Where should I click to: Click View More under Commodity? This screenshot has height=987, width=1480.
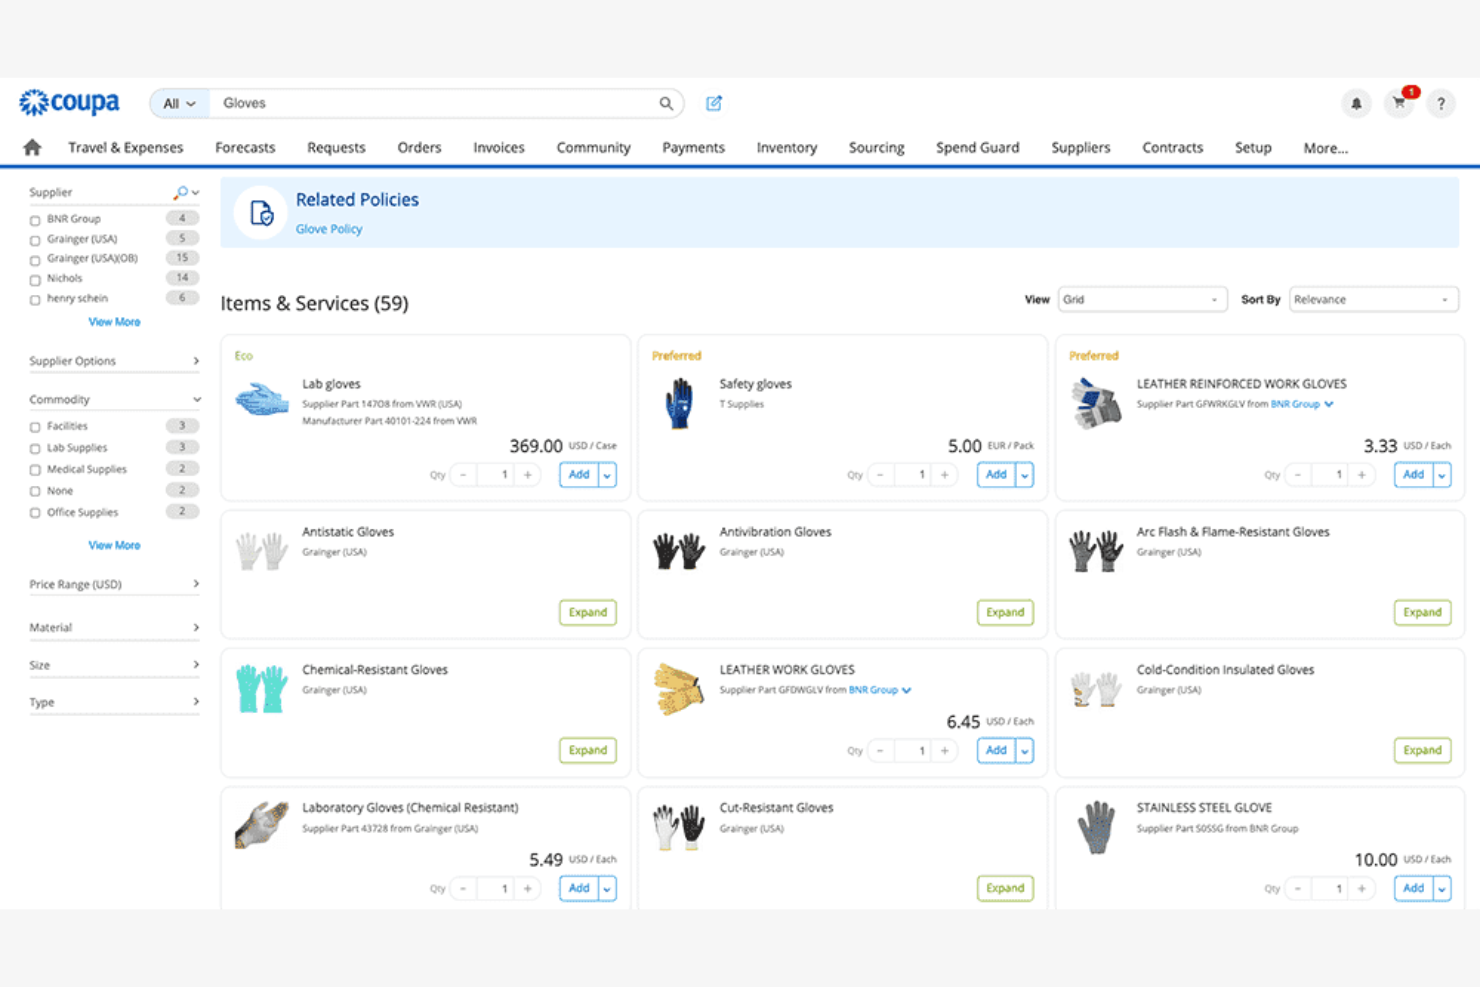click(x=114, y=545)
